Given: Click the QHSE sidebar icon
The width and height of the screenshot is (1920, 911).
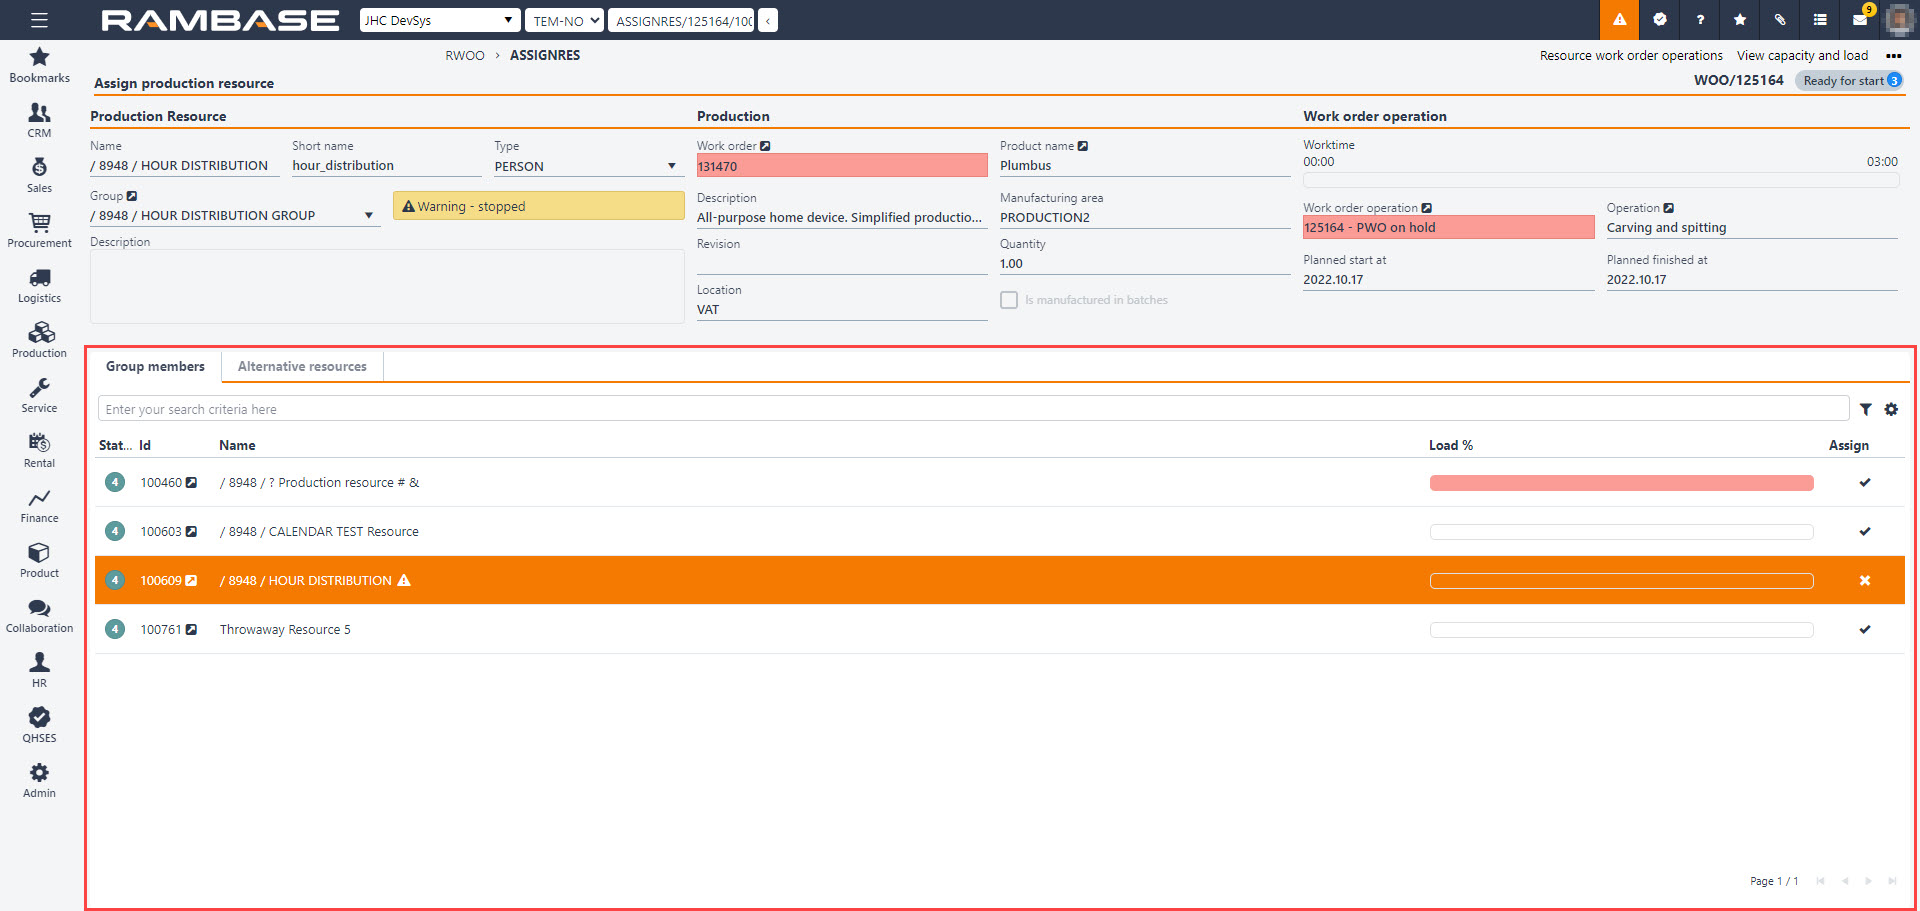Looking at the screenshot, I should point(39,725).
